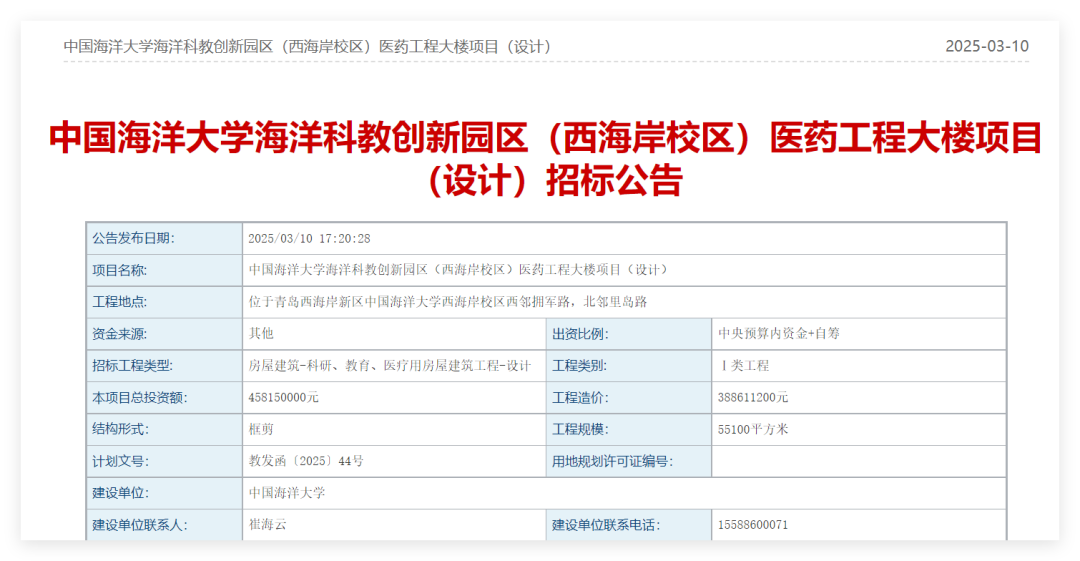
Task: Click the 建设单位联系电话 label
Action: (x=605, y=524)
